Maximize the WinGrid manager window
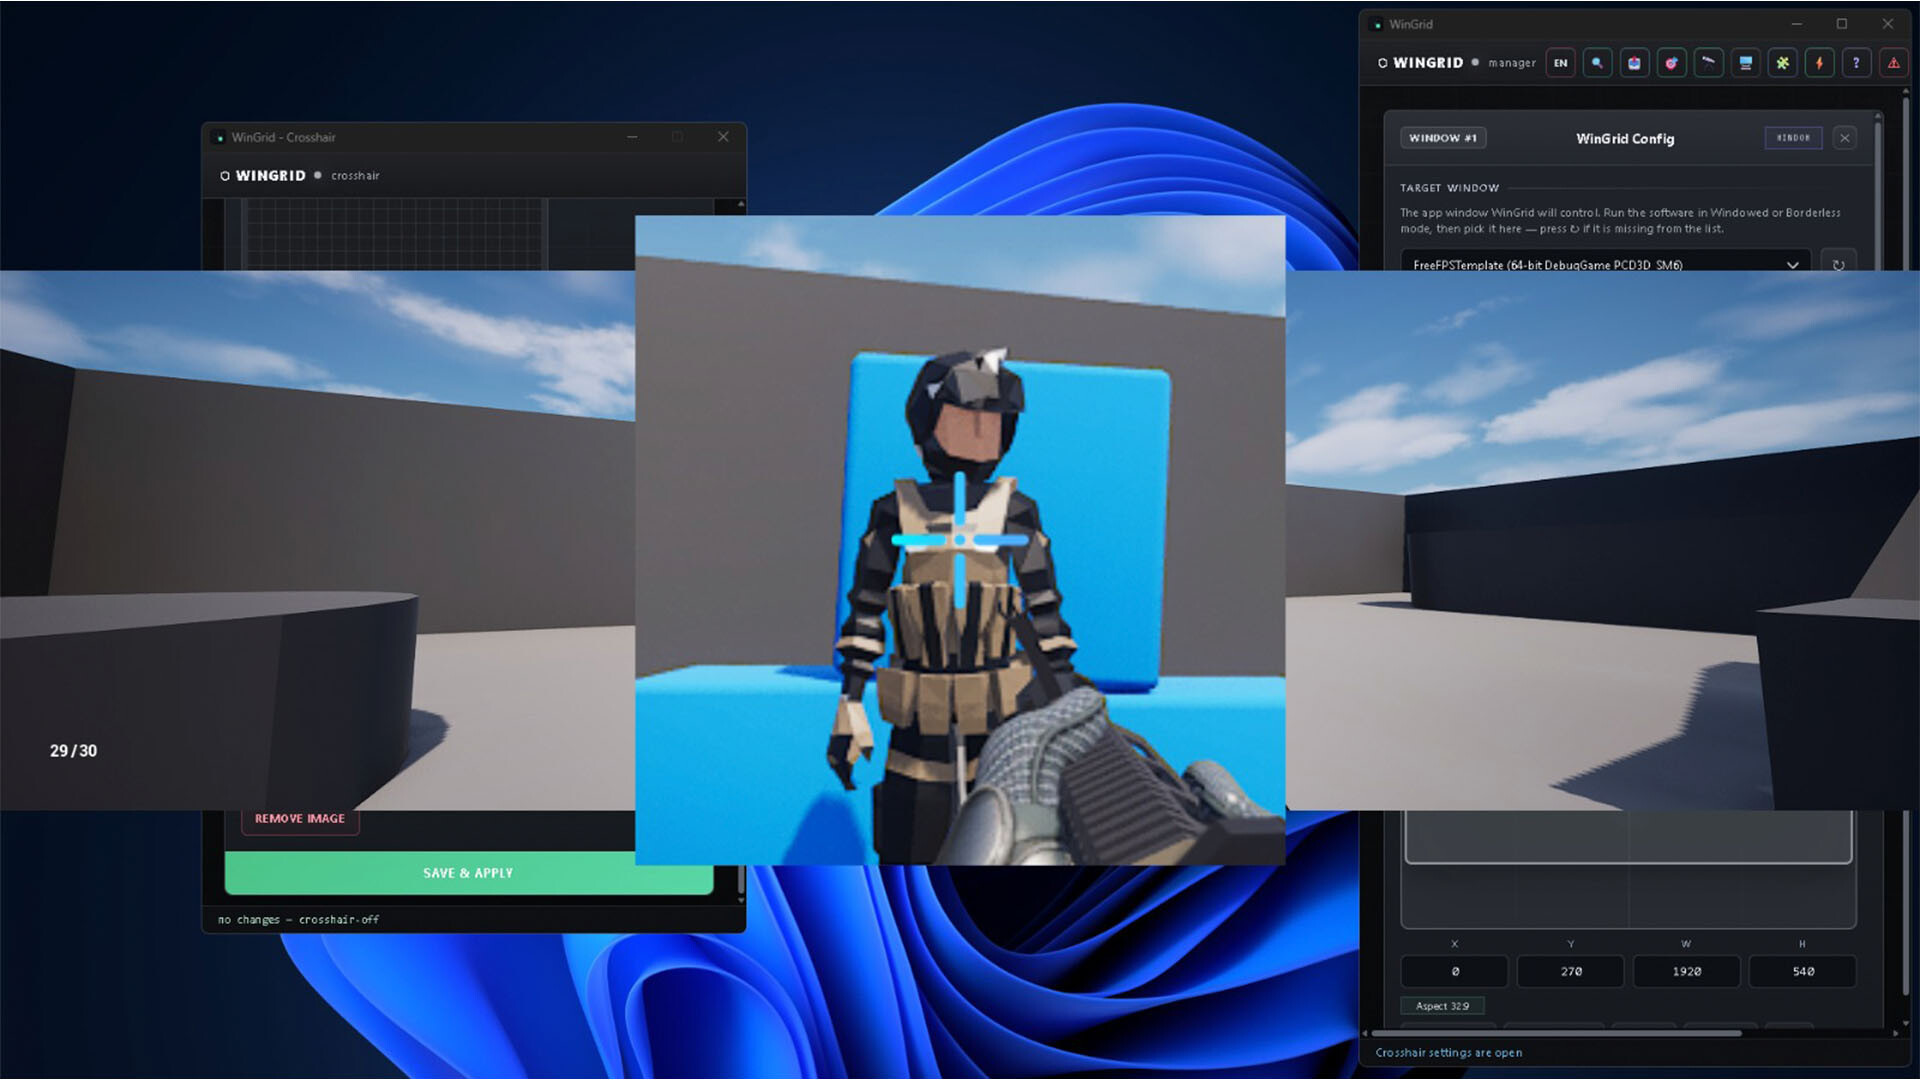Viewport: 1920px width, 1080px height. tap(1841, 24)
